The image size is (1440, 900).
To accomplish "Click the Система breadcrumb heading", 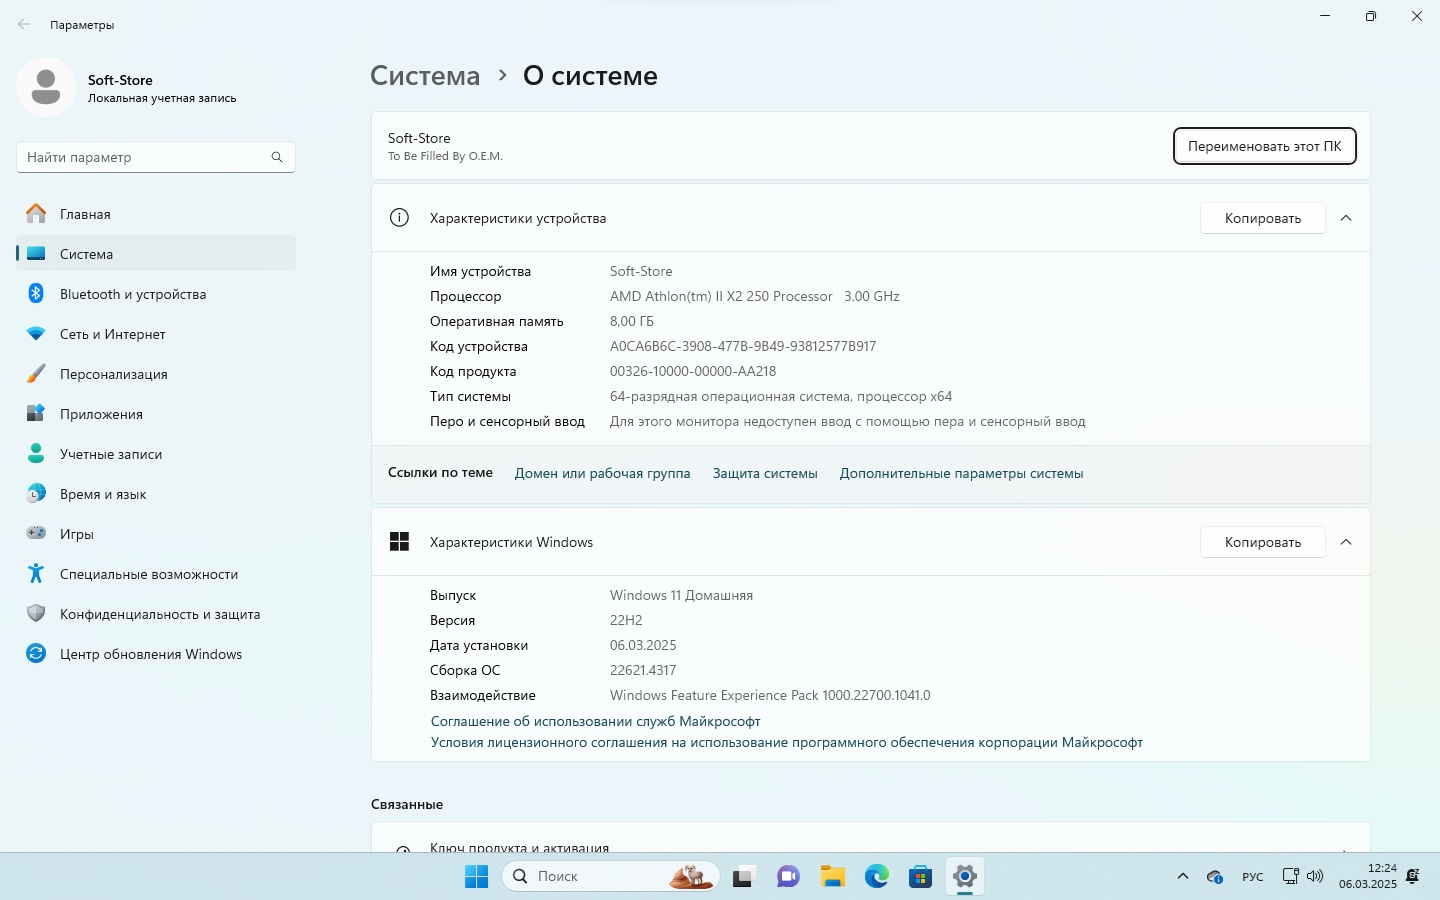I will tap(425, 76).
